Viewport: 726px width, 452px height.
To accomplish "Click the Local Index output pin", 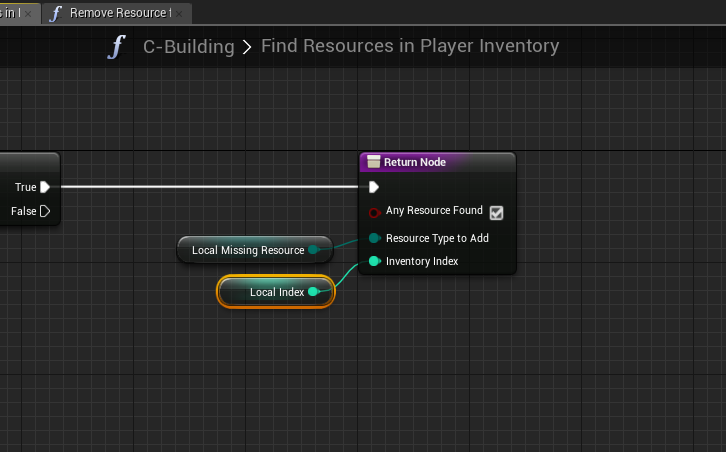I will (313, 292).
